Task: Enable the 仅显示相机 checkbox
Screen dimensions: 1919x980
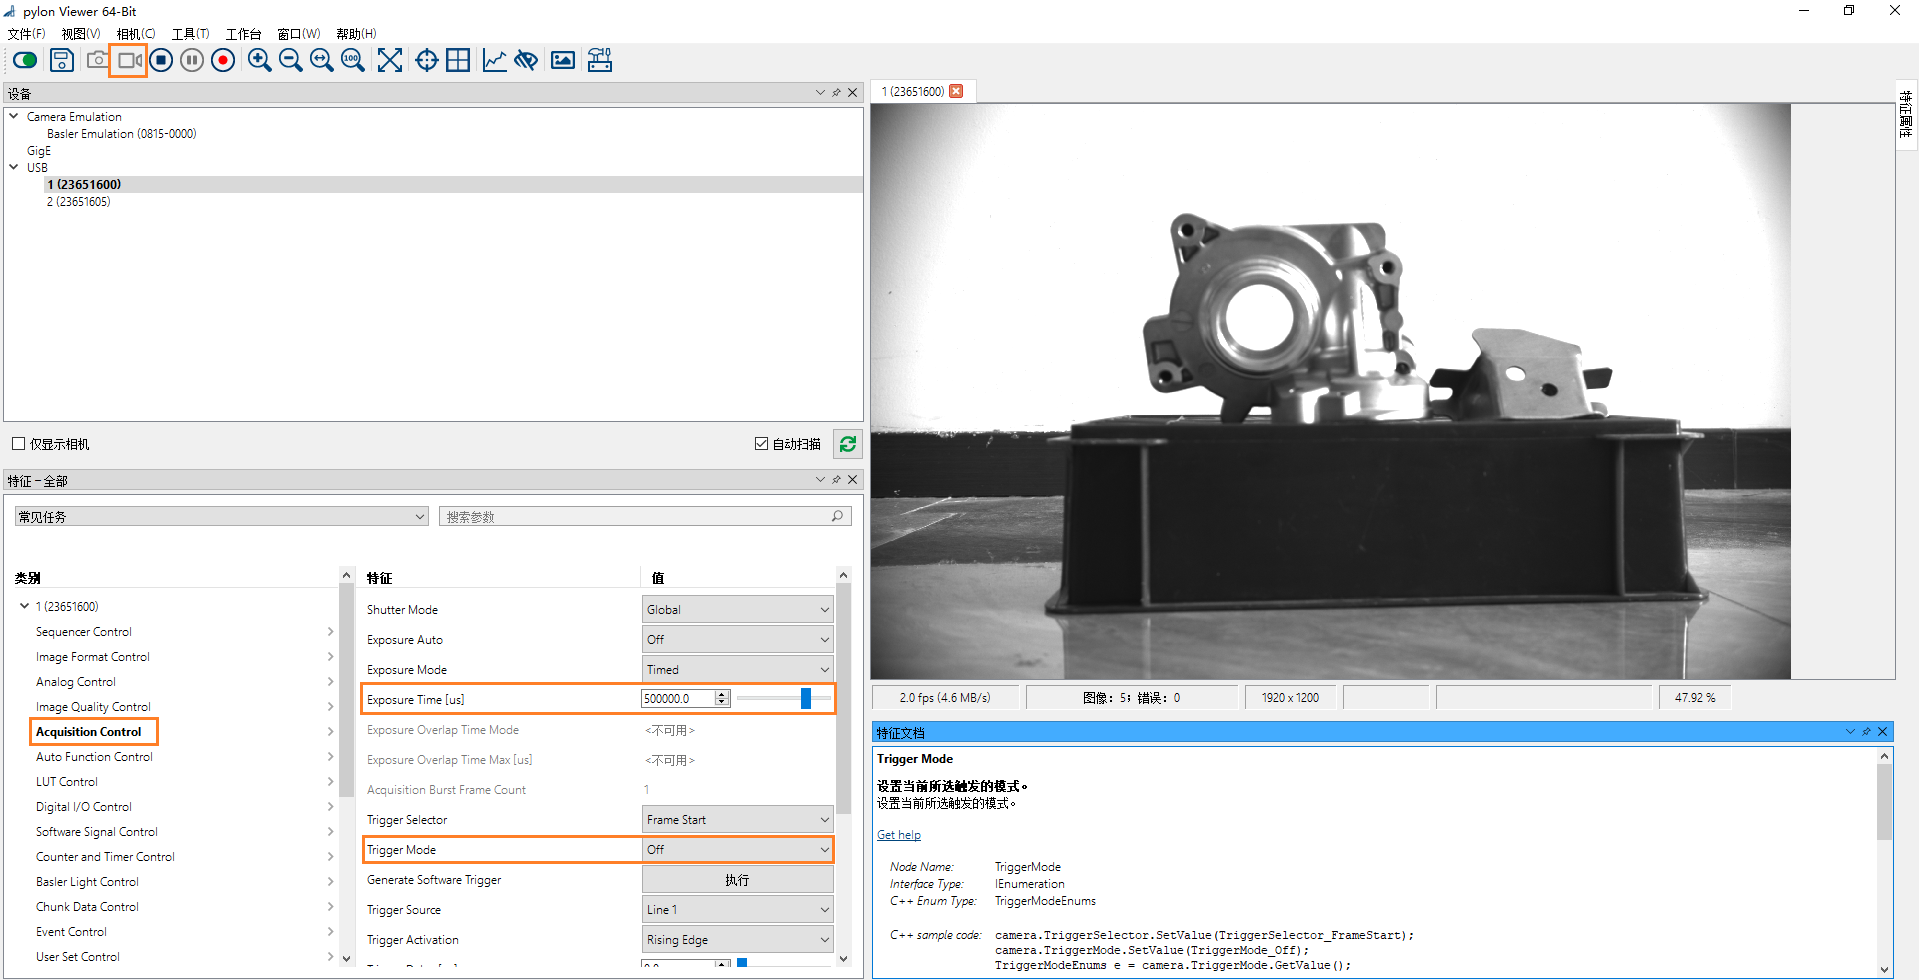Action: [x=19, y=444]
